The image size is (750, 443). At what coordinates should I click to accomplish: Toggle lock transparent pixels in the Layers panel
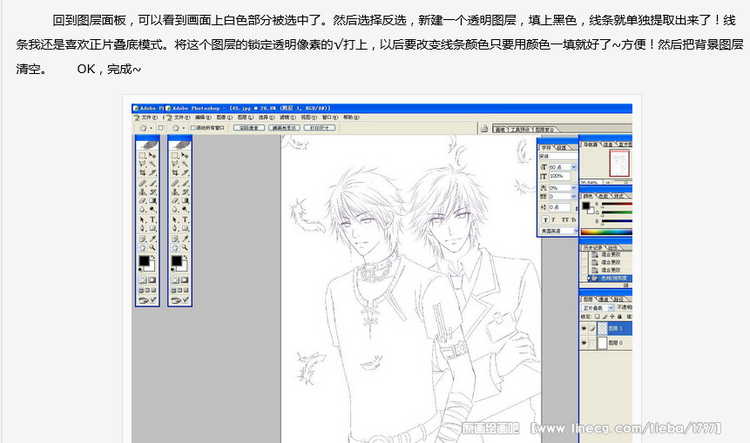(597, 317)
